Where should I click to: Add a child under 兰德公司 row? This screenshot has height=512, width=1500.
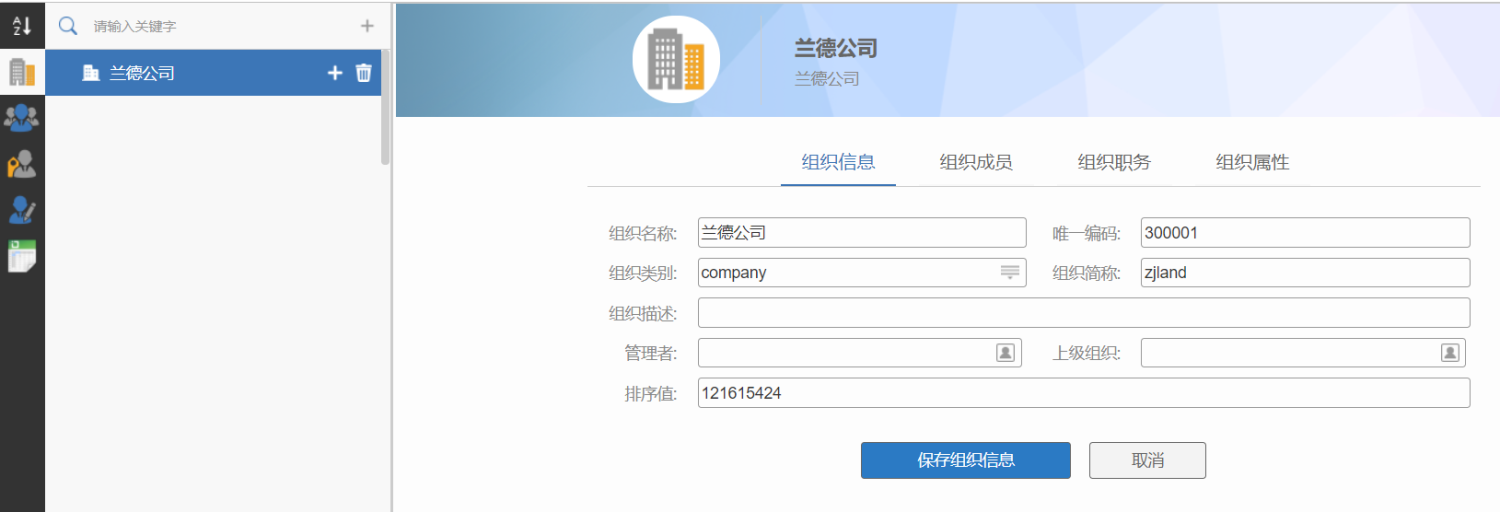click(x=335, y=72)
